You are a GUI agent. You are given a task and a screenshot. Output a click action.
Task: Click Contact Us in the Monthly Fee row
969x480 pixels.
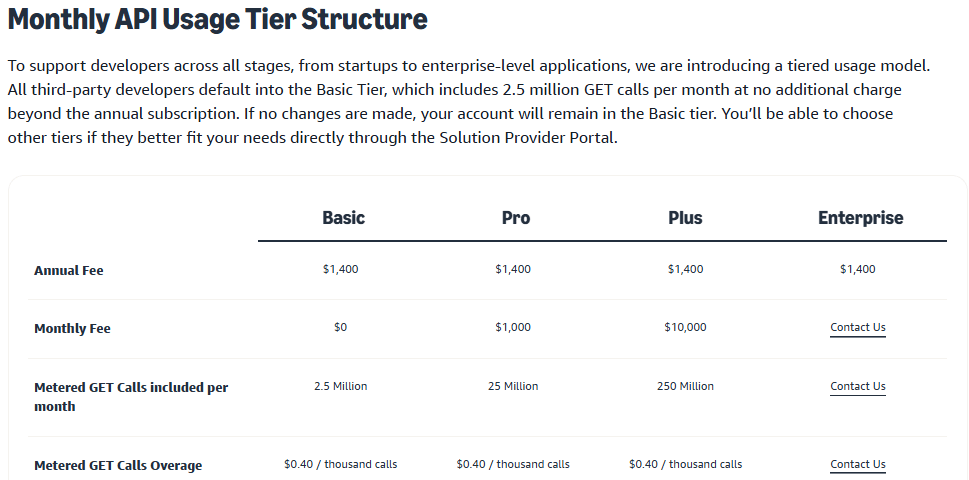857,328
